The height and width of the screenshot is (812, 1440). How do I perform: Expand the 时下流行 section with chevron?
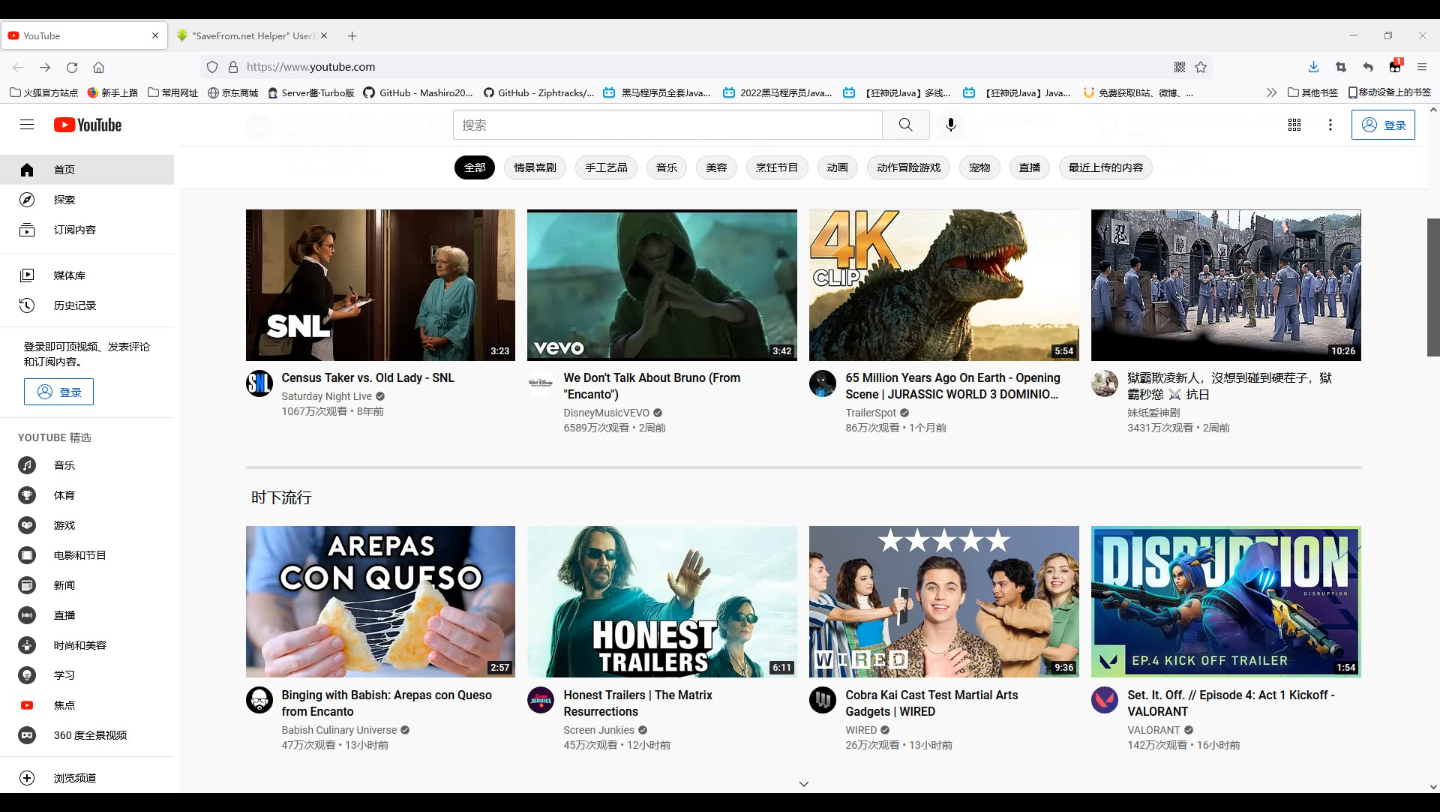[803, 784]
